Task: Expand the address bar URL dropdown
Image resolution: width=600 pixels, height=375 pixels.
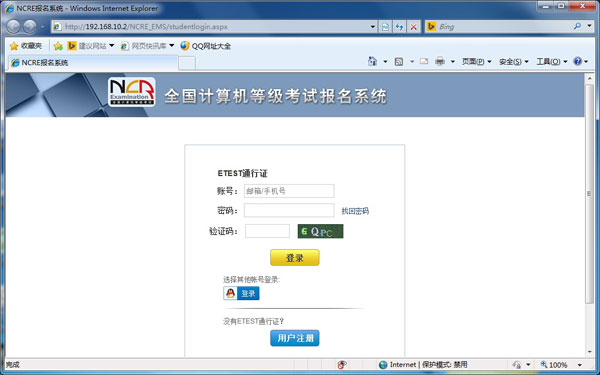Action: (x=373, y=27)
